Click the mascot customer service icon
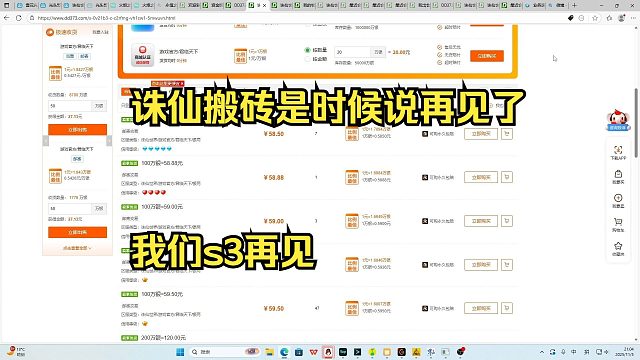 coord(618,120)
